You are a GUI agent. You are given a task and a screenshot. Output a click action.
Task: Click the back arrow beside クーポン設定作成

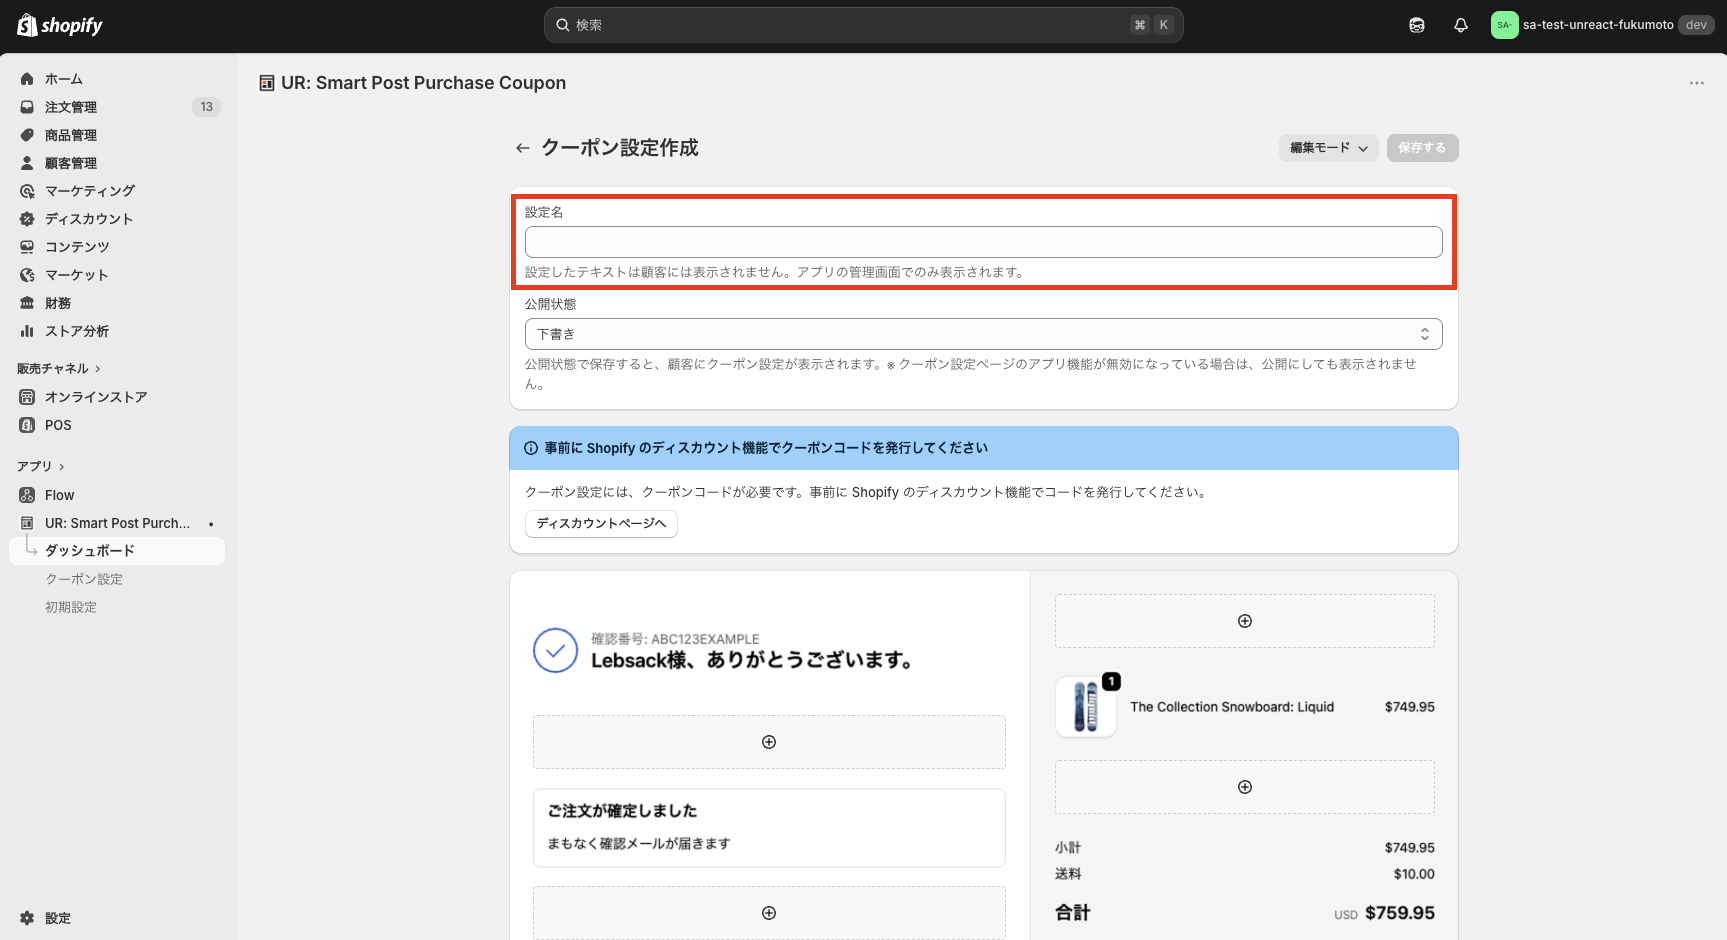(x=522, y=148)
